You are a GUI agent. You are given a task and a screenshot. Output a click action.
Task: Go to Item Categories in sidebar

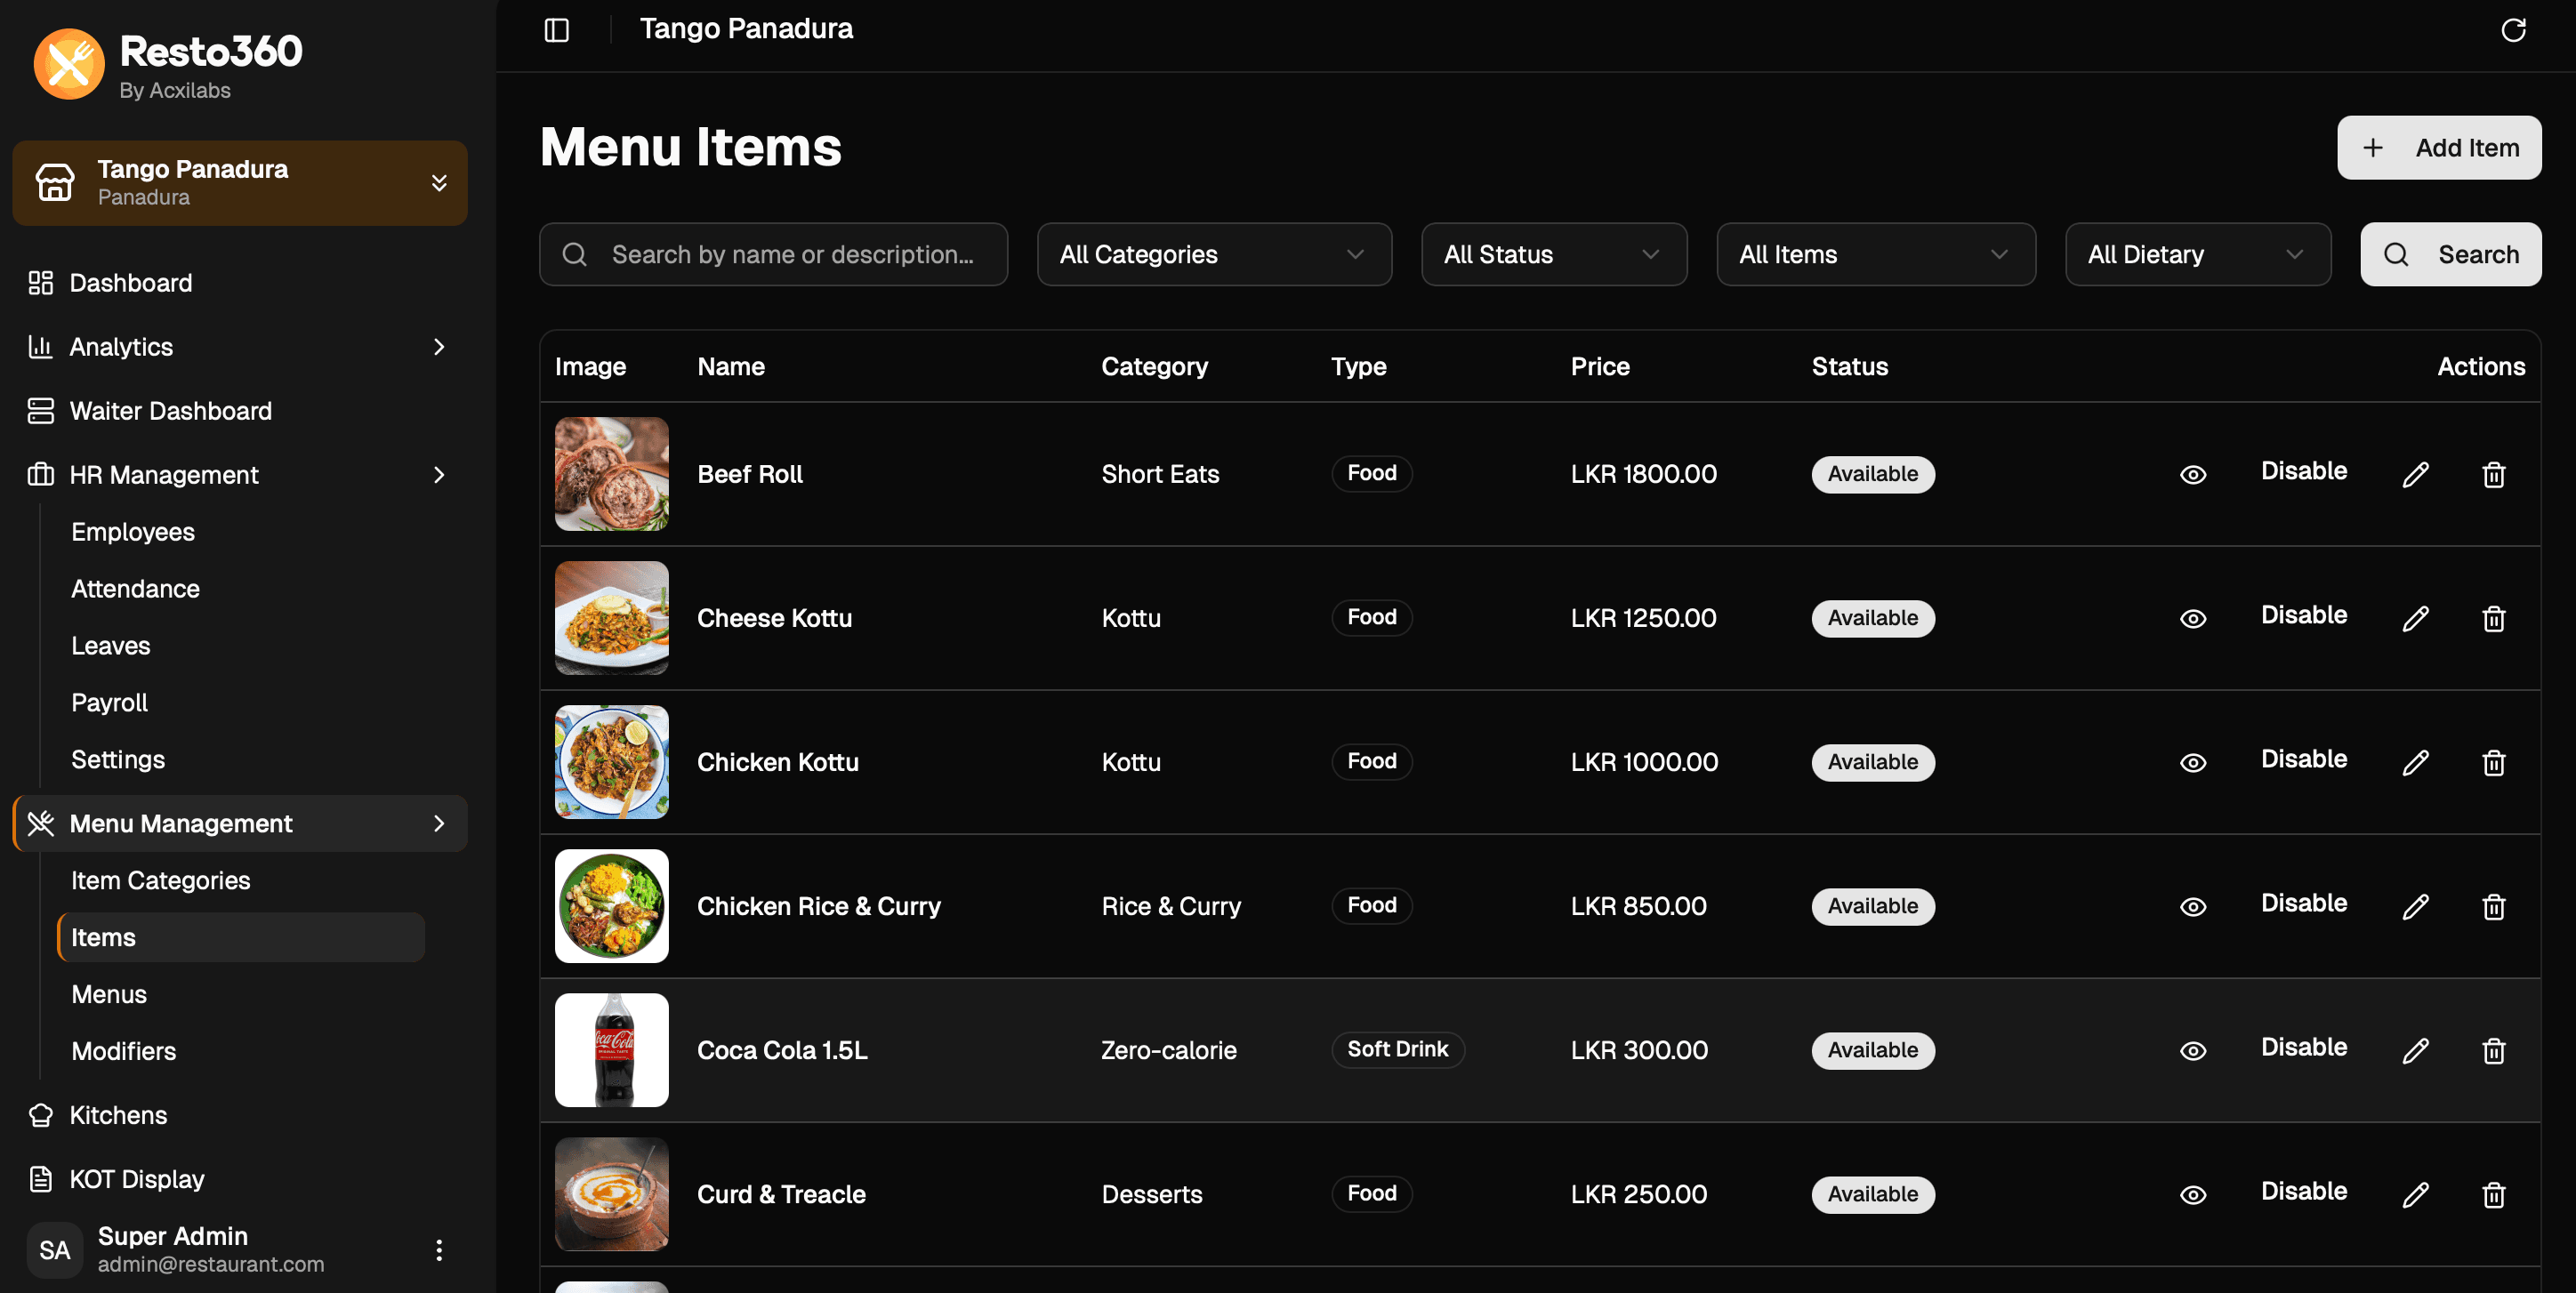click(160, 880)
